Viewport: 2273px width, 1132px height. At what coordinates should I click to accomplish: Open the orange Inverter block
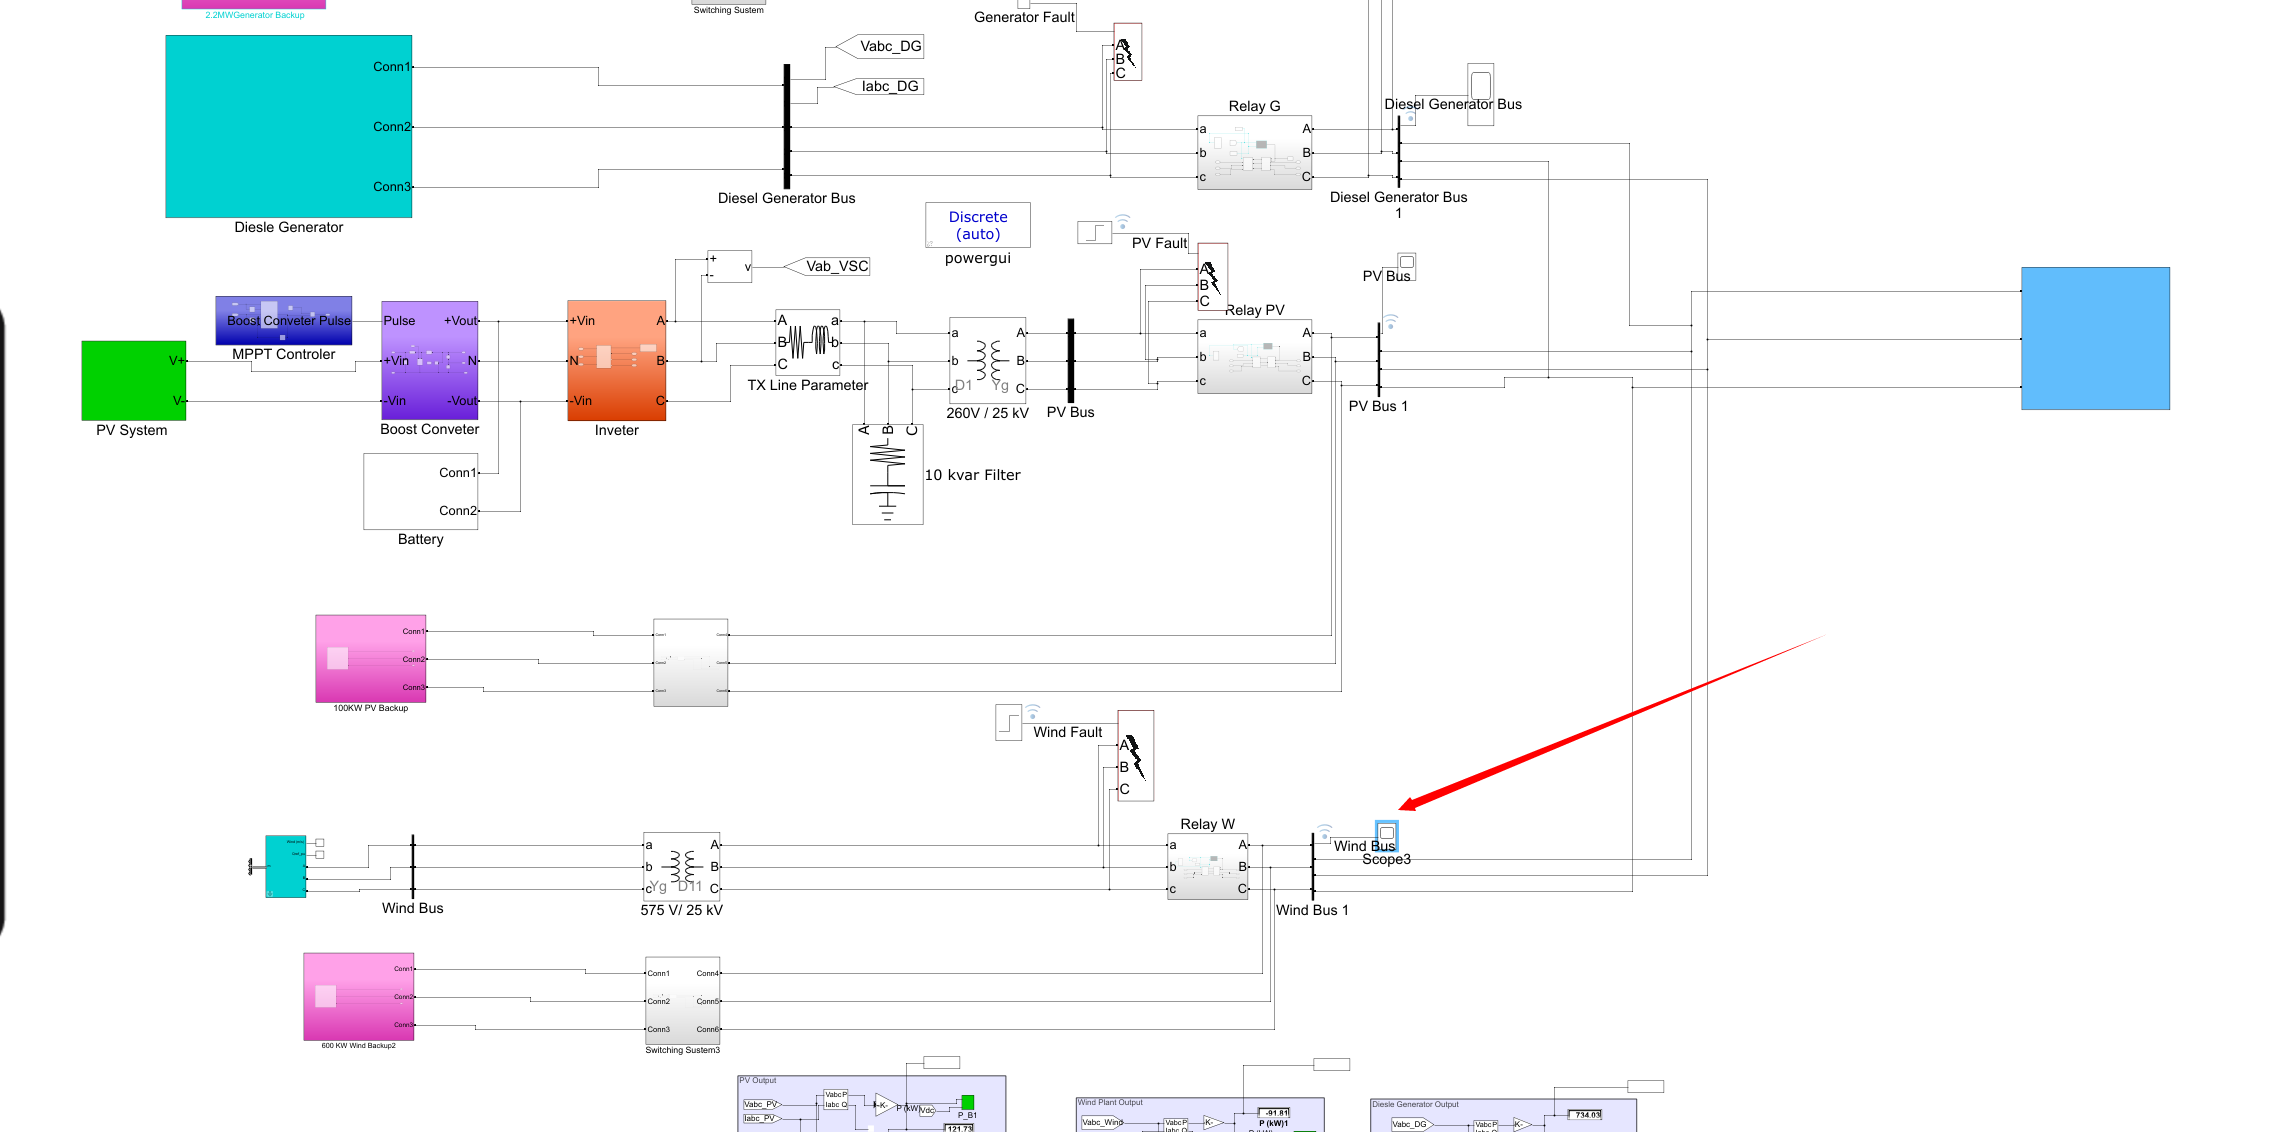click(x=616, y=360)
